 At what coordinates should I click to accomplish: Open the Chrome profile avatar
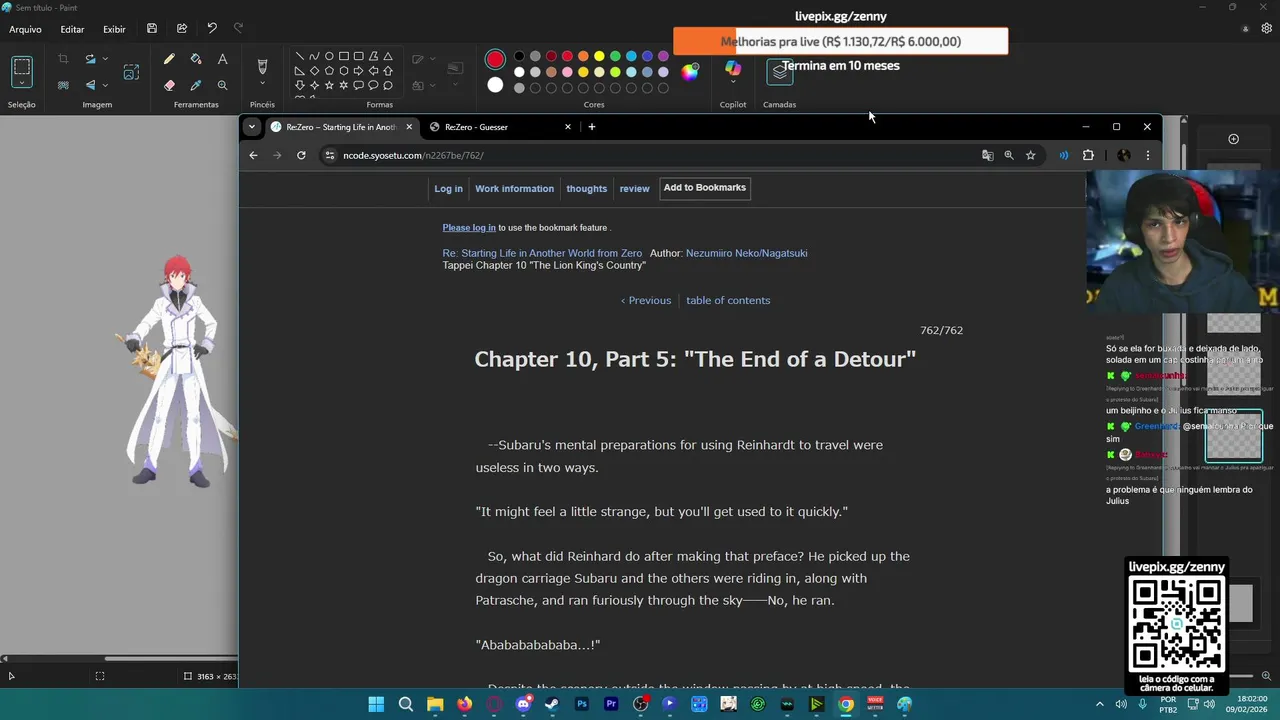1124,155
